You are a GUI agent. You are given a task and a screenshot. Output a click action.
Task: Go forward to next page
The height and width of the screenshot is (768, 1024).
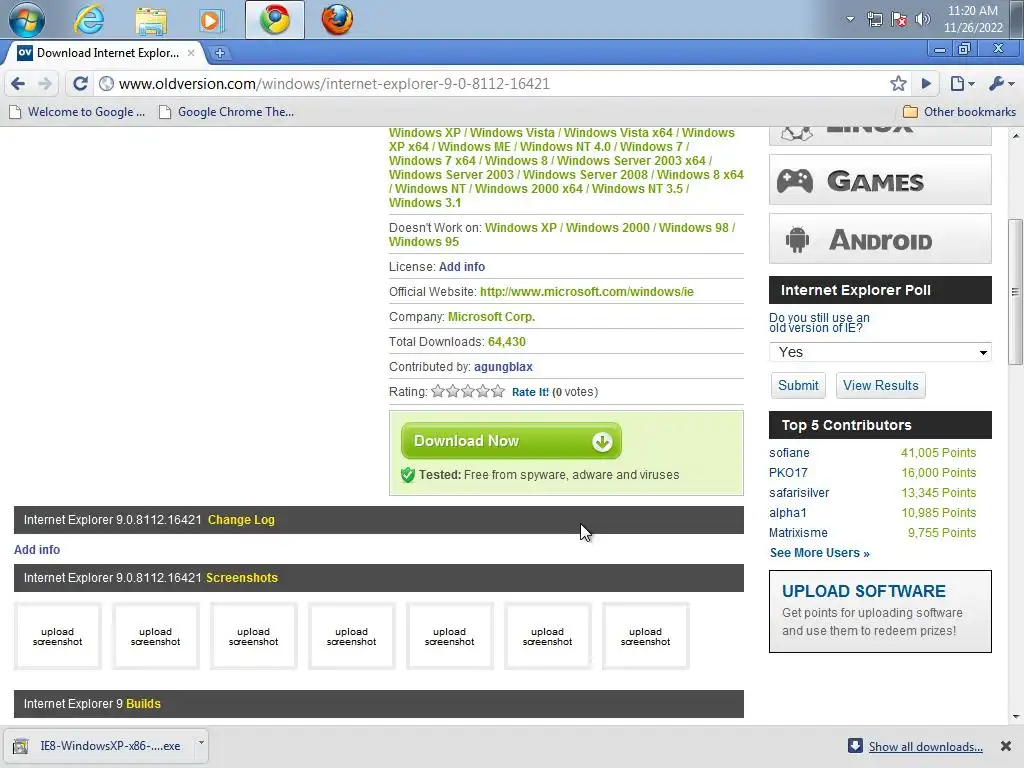tap(44, 84)
